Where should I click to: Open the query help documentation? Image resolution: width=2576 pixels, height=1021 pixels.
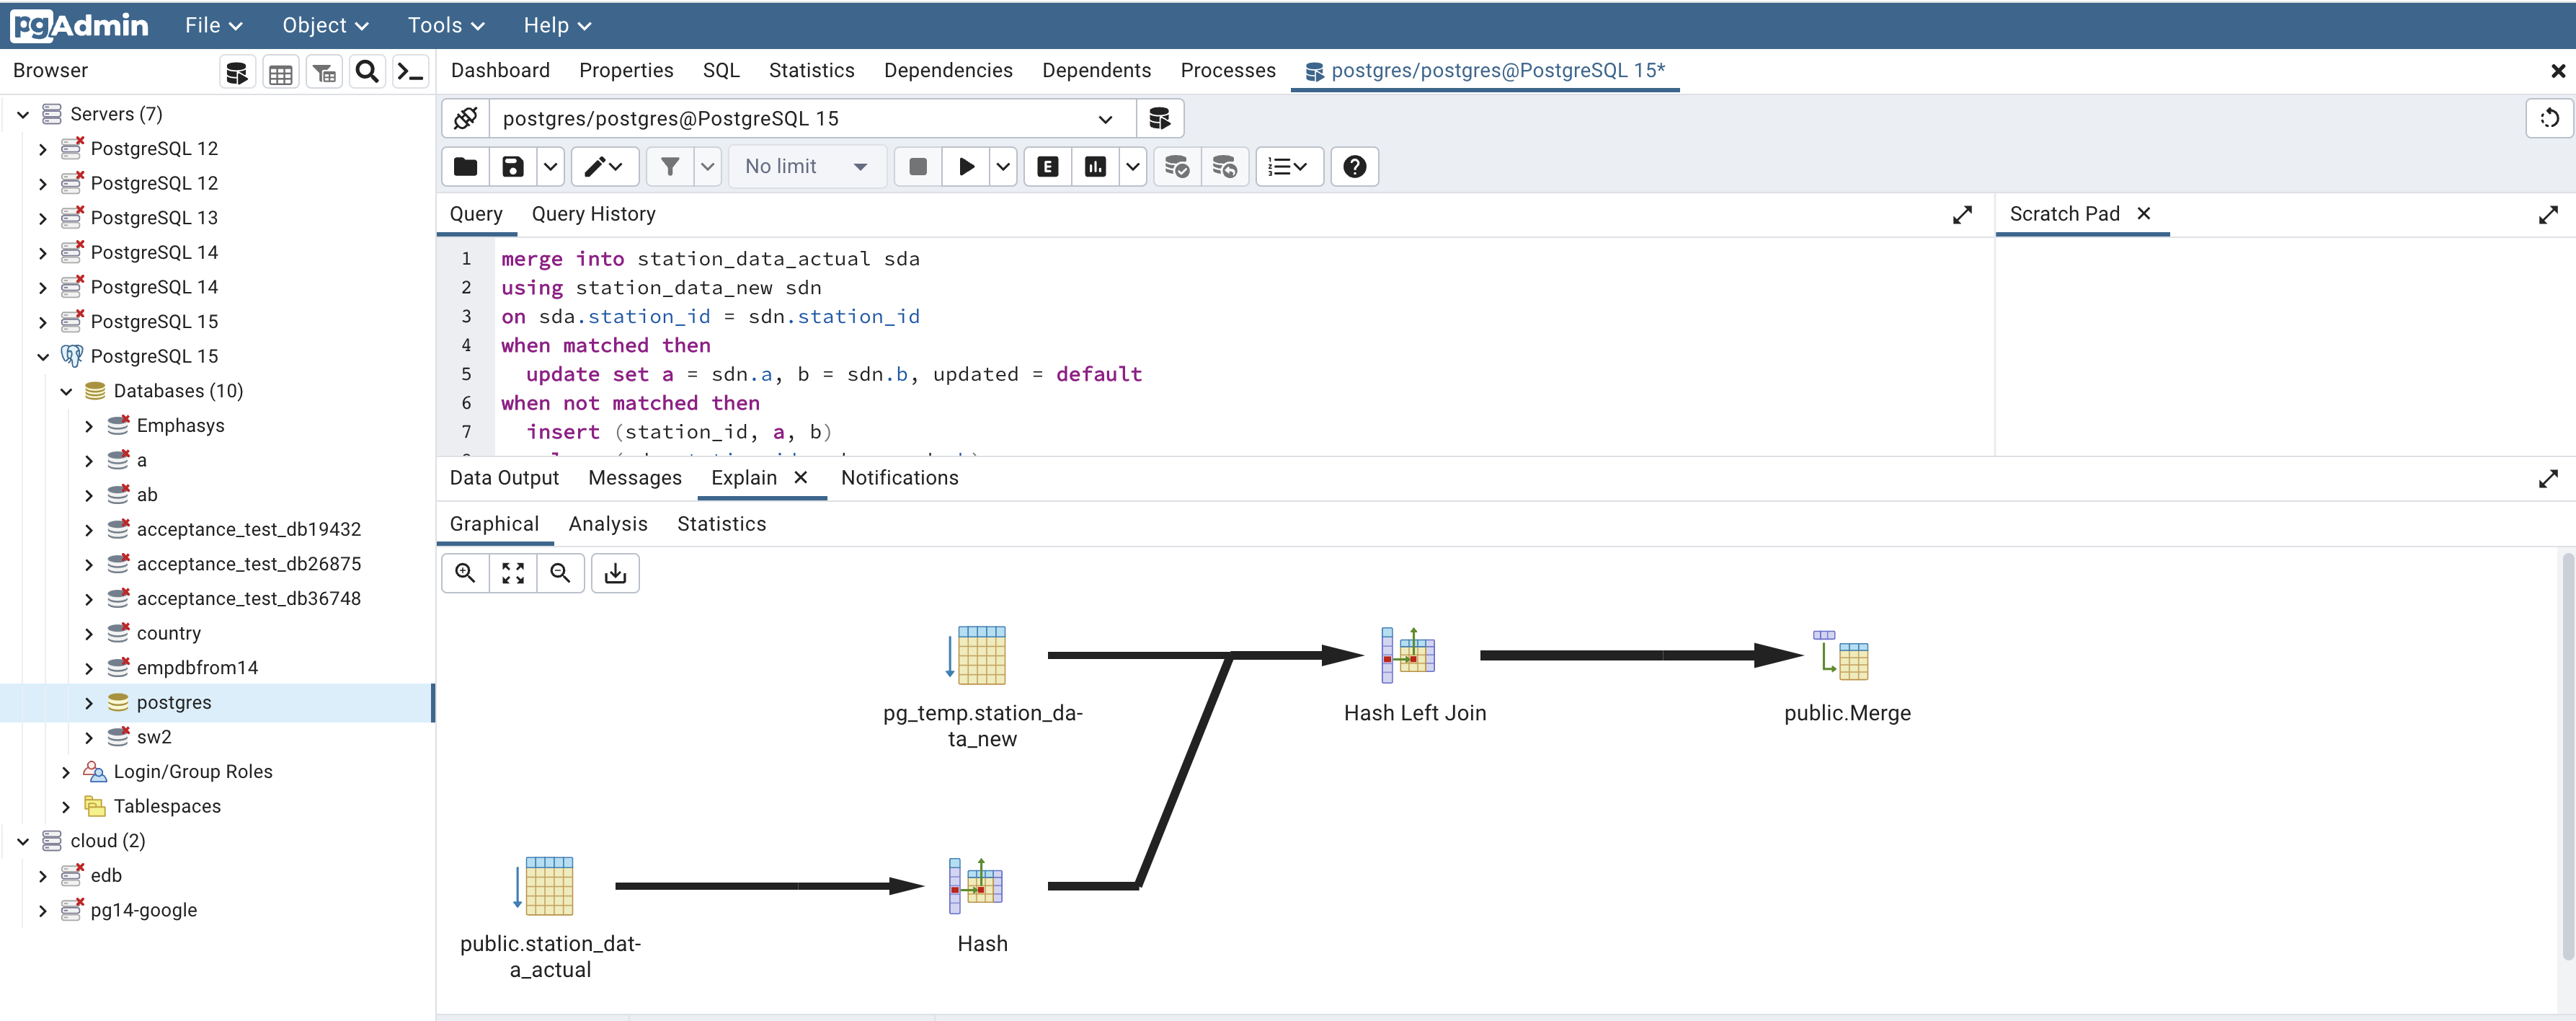(x=1354, y=166)
